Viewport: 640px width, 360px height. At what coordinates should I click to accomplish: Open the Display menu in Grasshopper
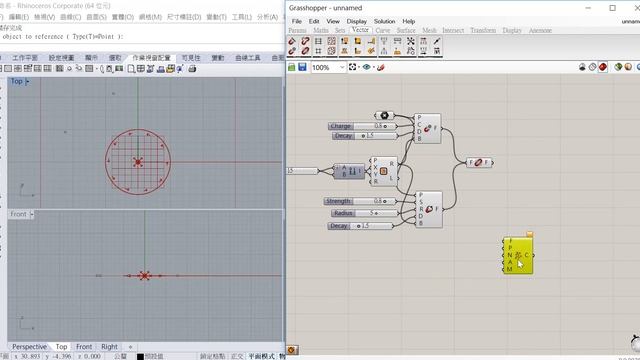pyautogui.click(x=357, y=21)
